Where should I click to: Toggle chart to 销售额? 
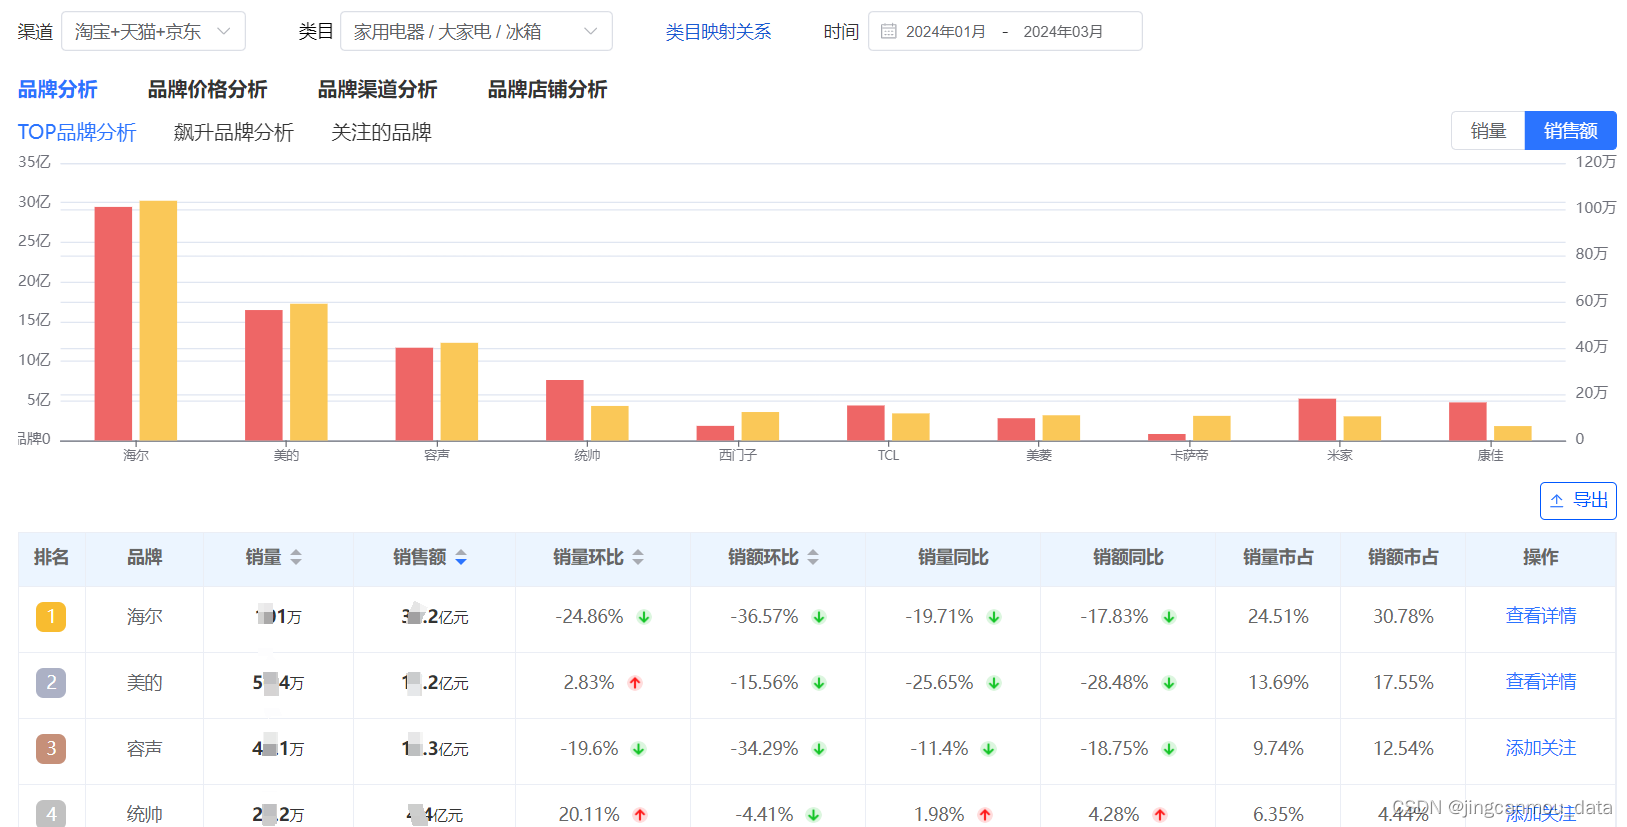tap(1570, 131)
